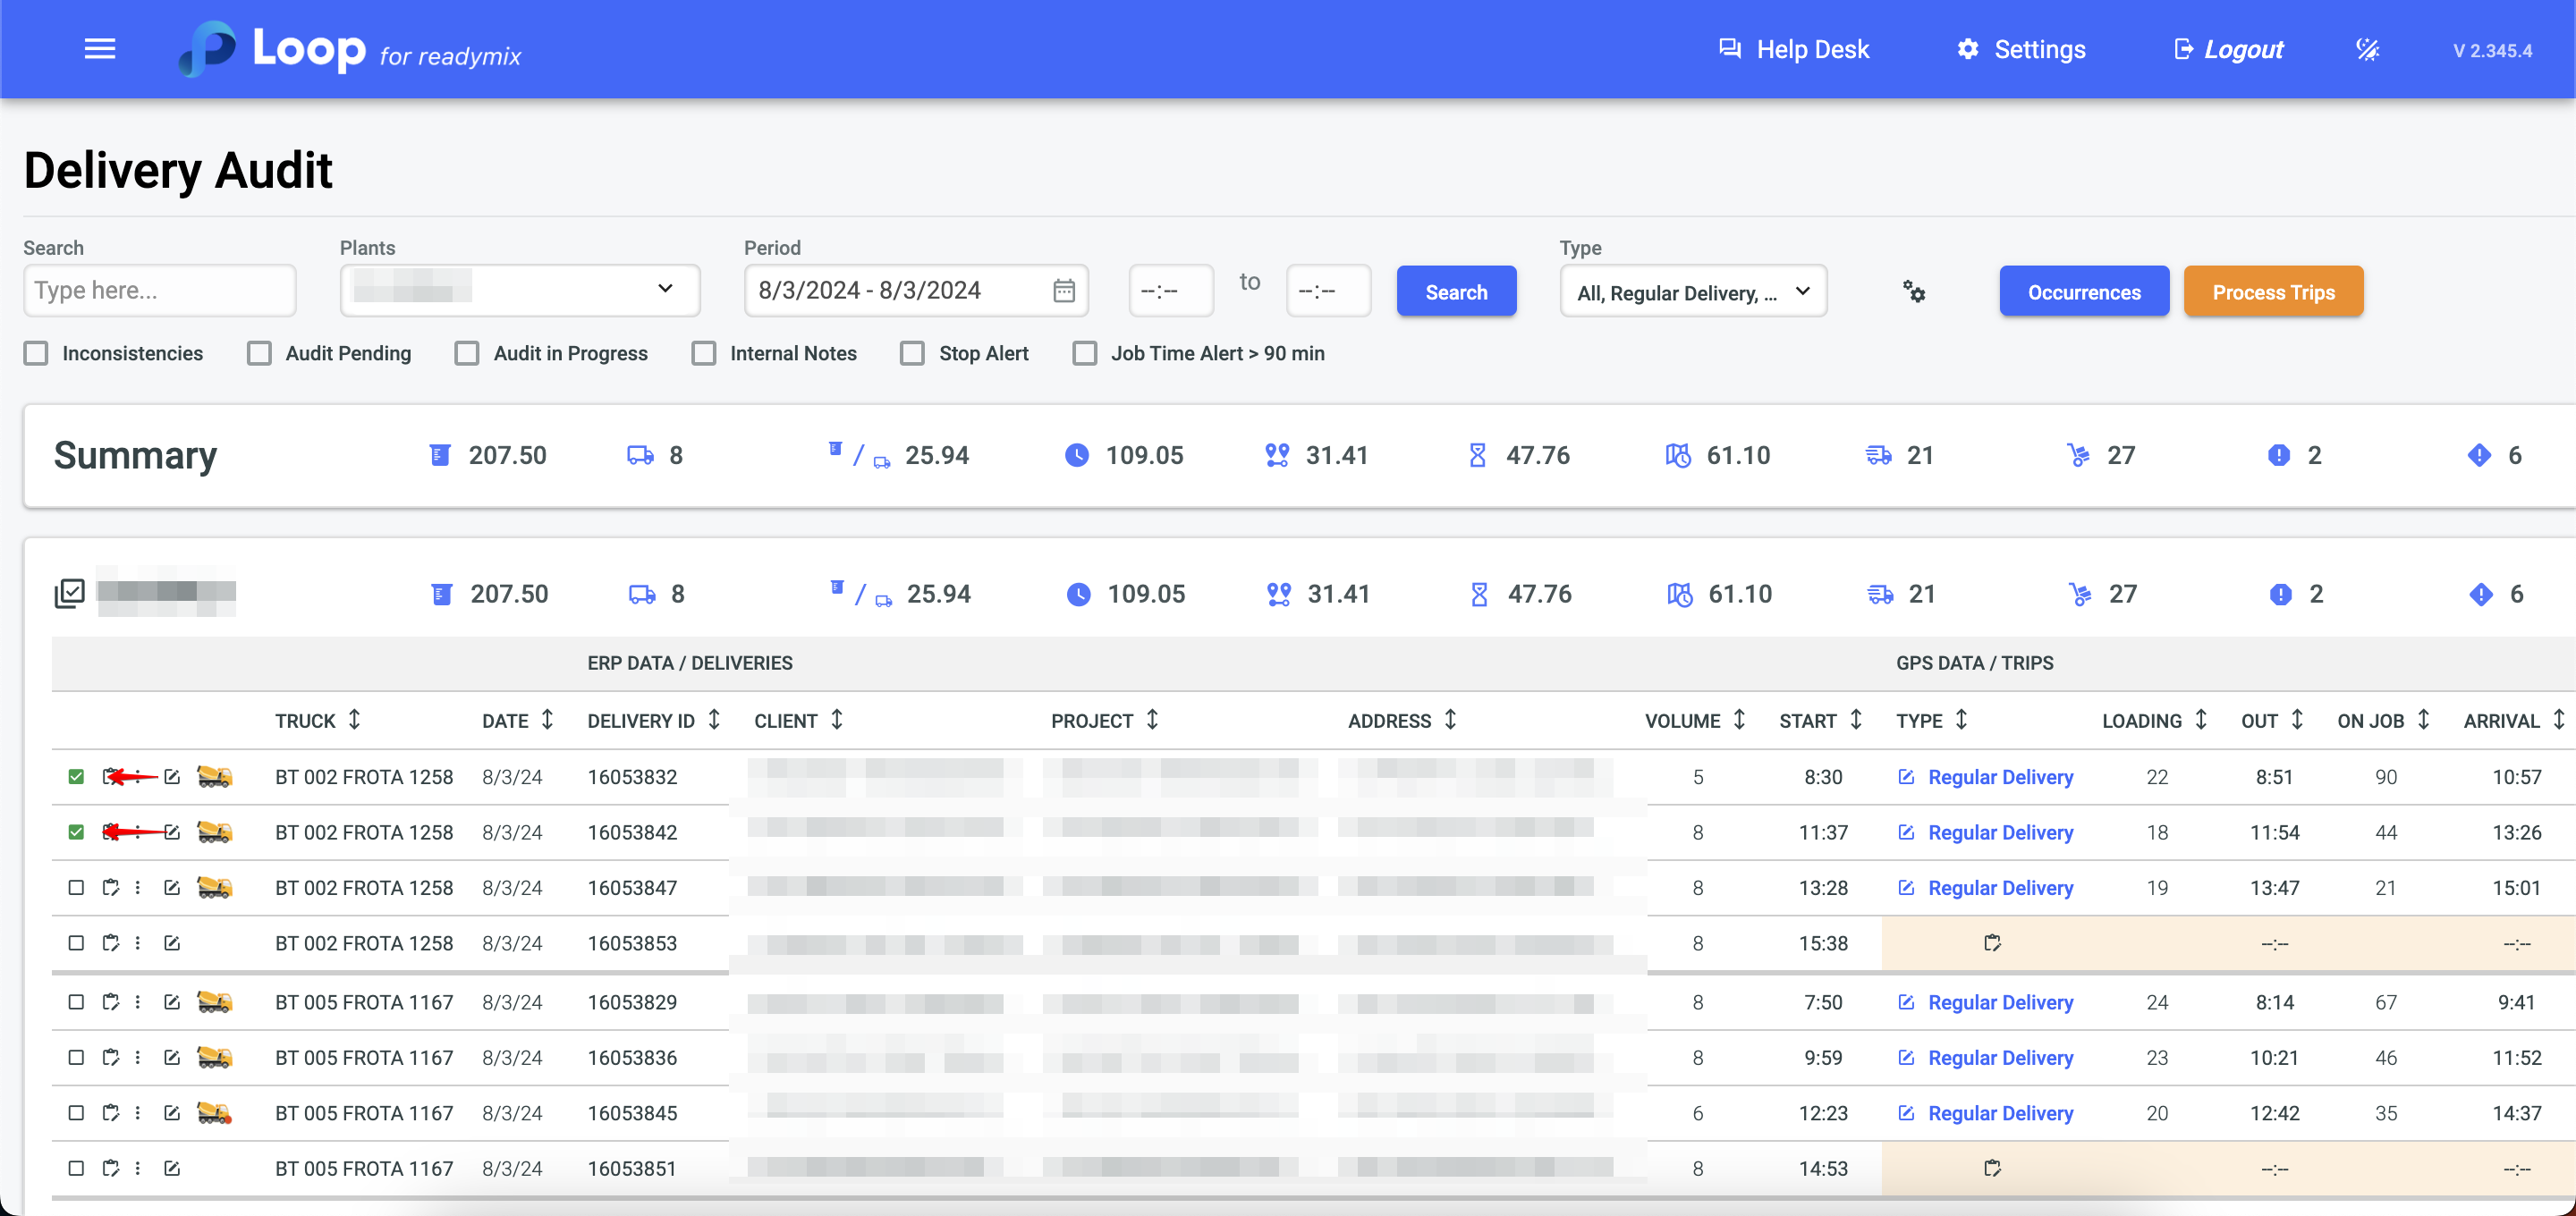
Task: Click mixer truck icon for delivery 16053847
Action: (x=214, y=887)
